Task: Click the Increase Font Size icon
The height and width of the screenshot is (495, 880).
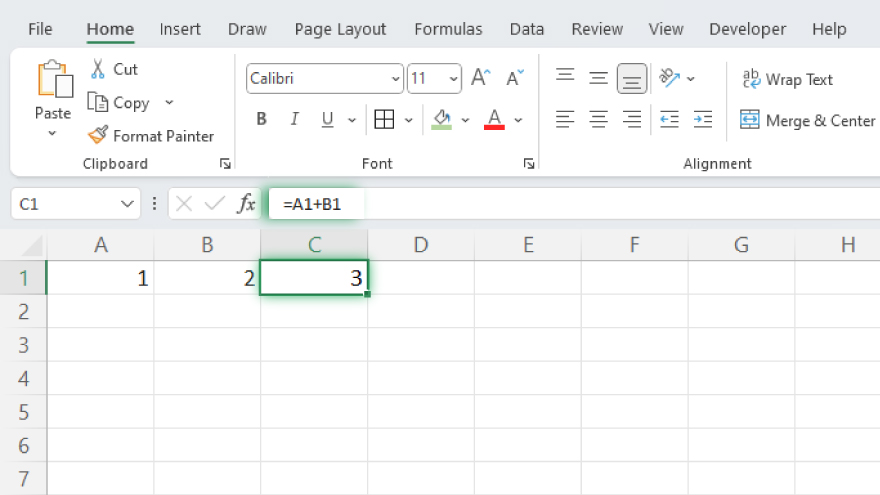Action: (x=480, y=78)
